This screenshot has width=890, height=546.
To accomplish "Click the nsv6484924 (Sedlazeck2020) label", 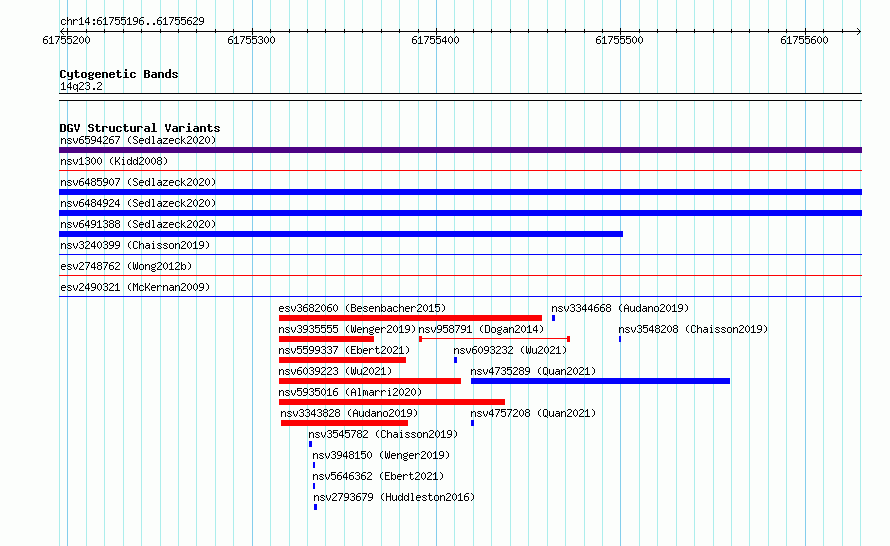I will click(x=138, y=203).
